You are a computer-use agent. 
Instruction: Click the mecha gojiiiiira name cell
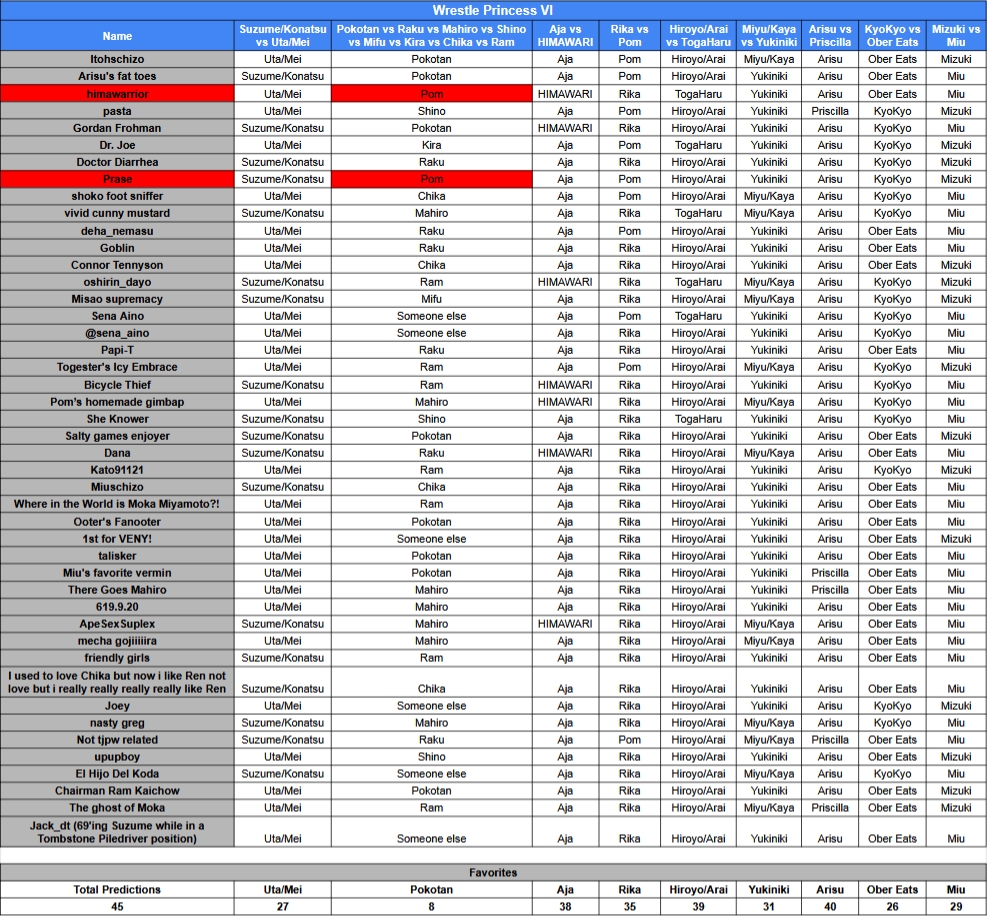coord(117,641)
